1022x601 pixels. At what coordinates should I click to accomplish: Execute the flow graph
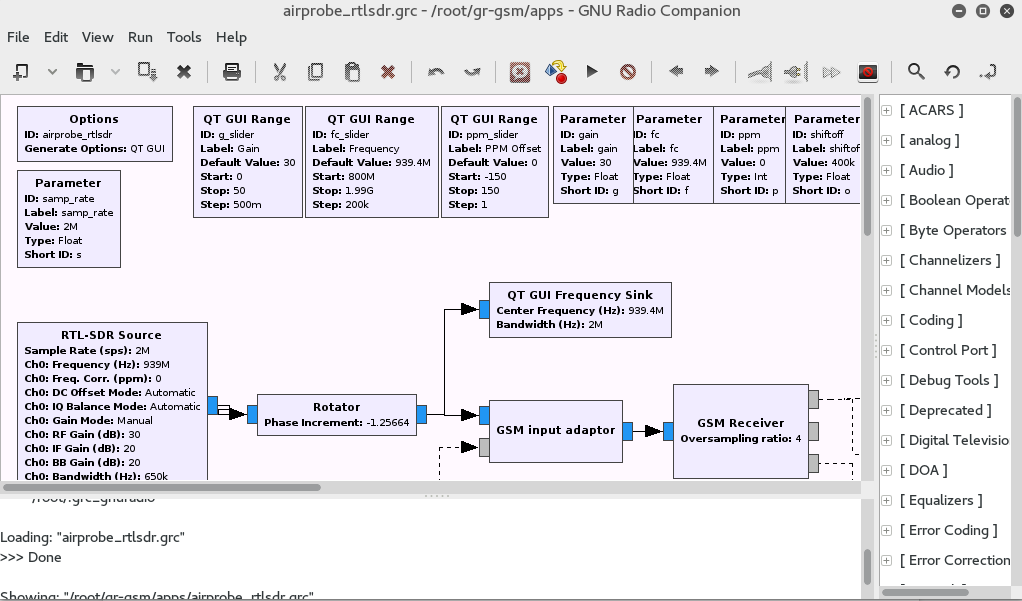pos(592,72)
